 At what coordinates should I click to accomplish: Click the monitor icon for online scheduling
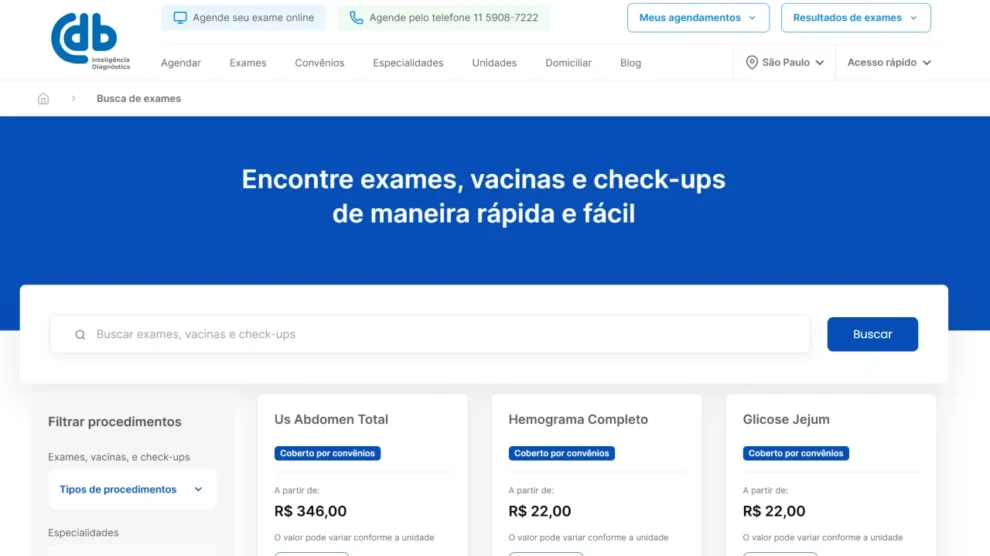180,18
